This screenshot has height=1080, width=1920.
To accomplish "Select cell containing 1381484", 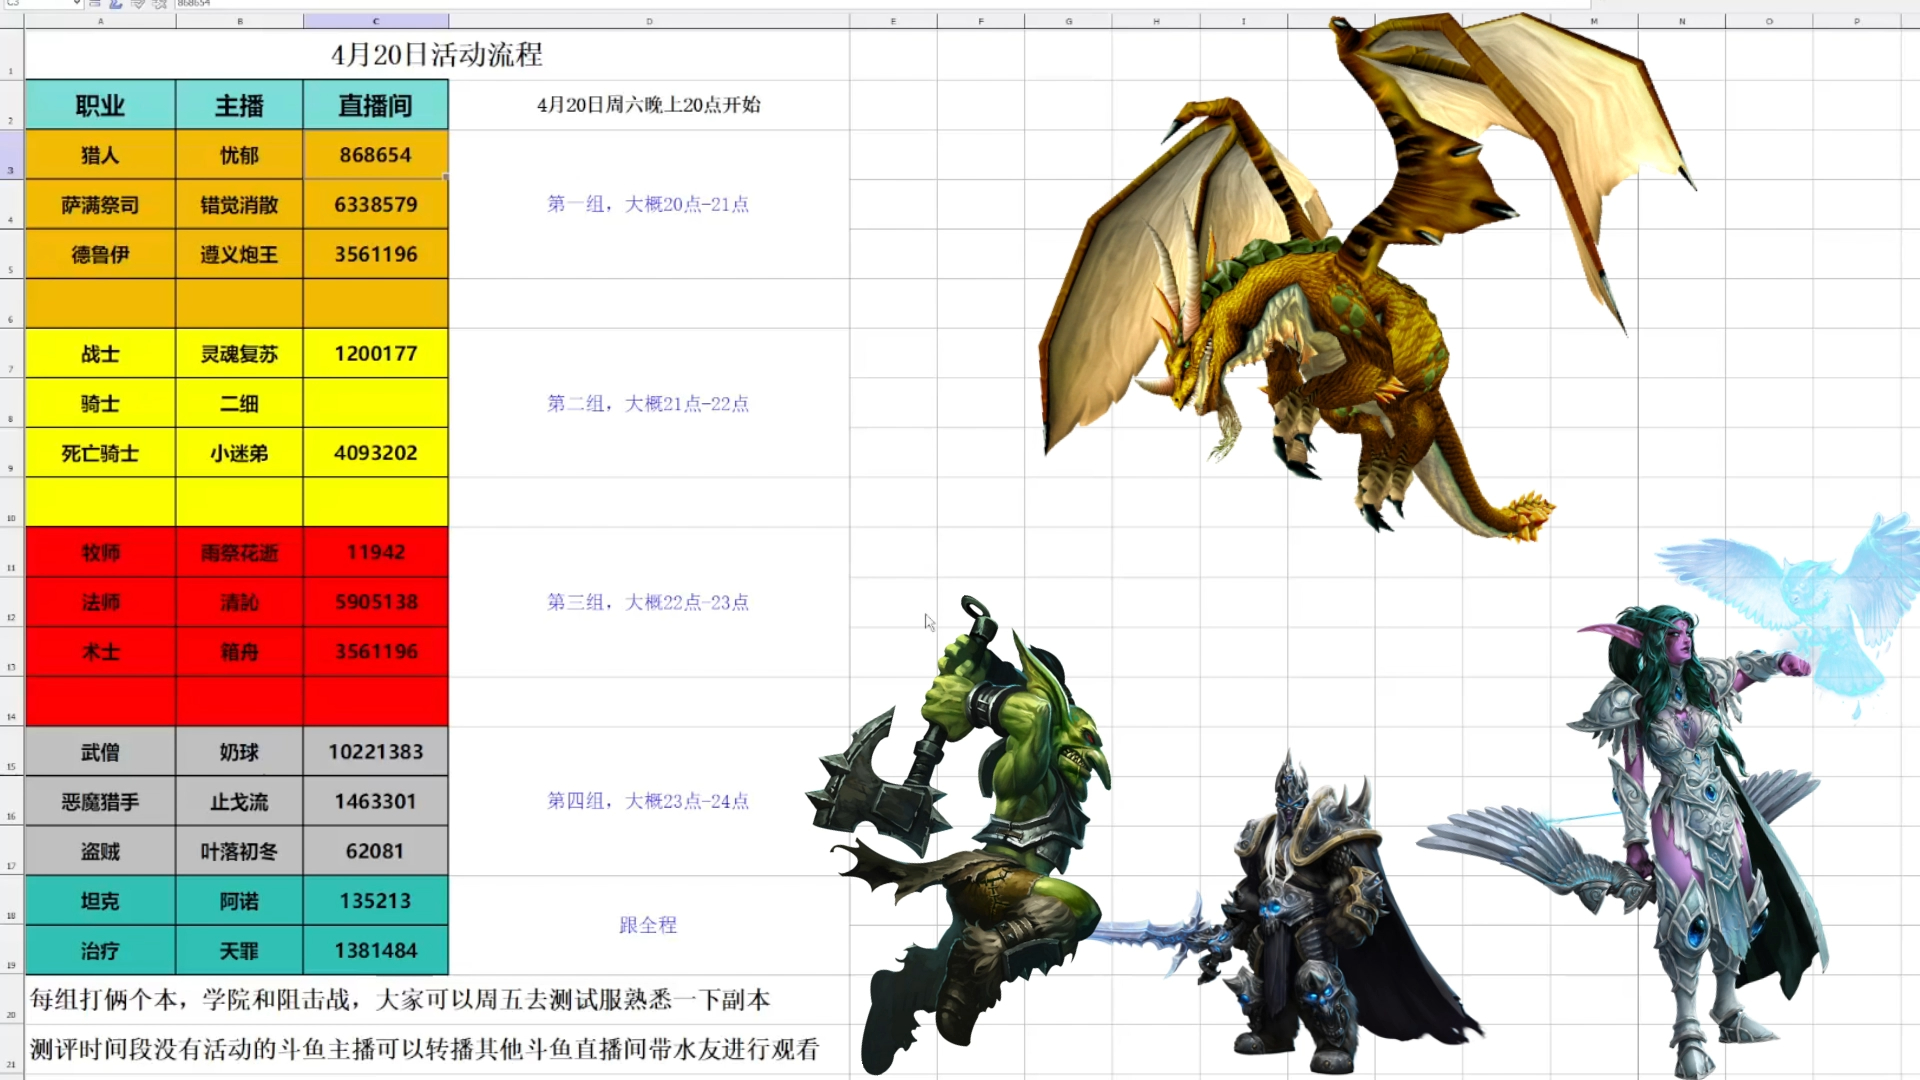I will coord(376,950).
